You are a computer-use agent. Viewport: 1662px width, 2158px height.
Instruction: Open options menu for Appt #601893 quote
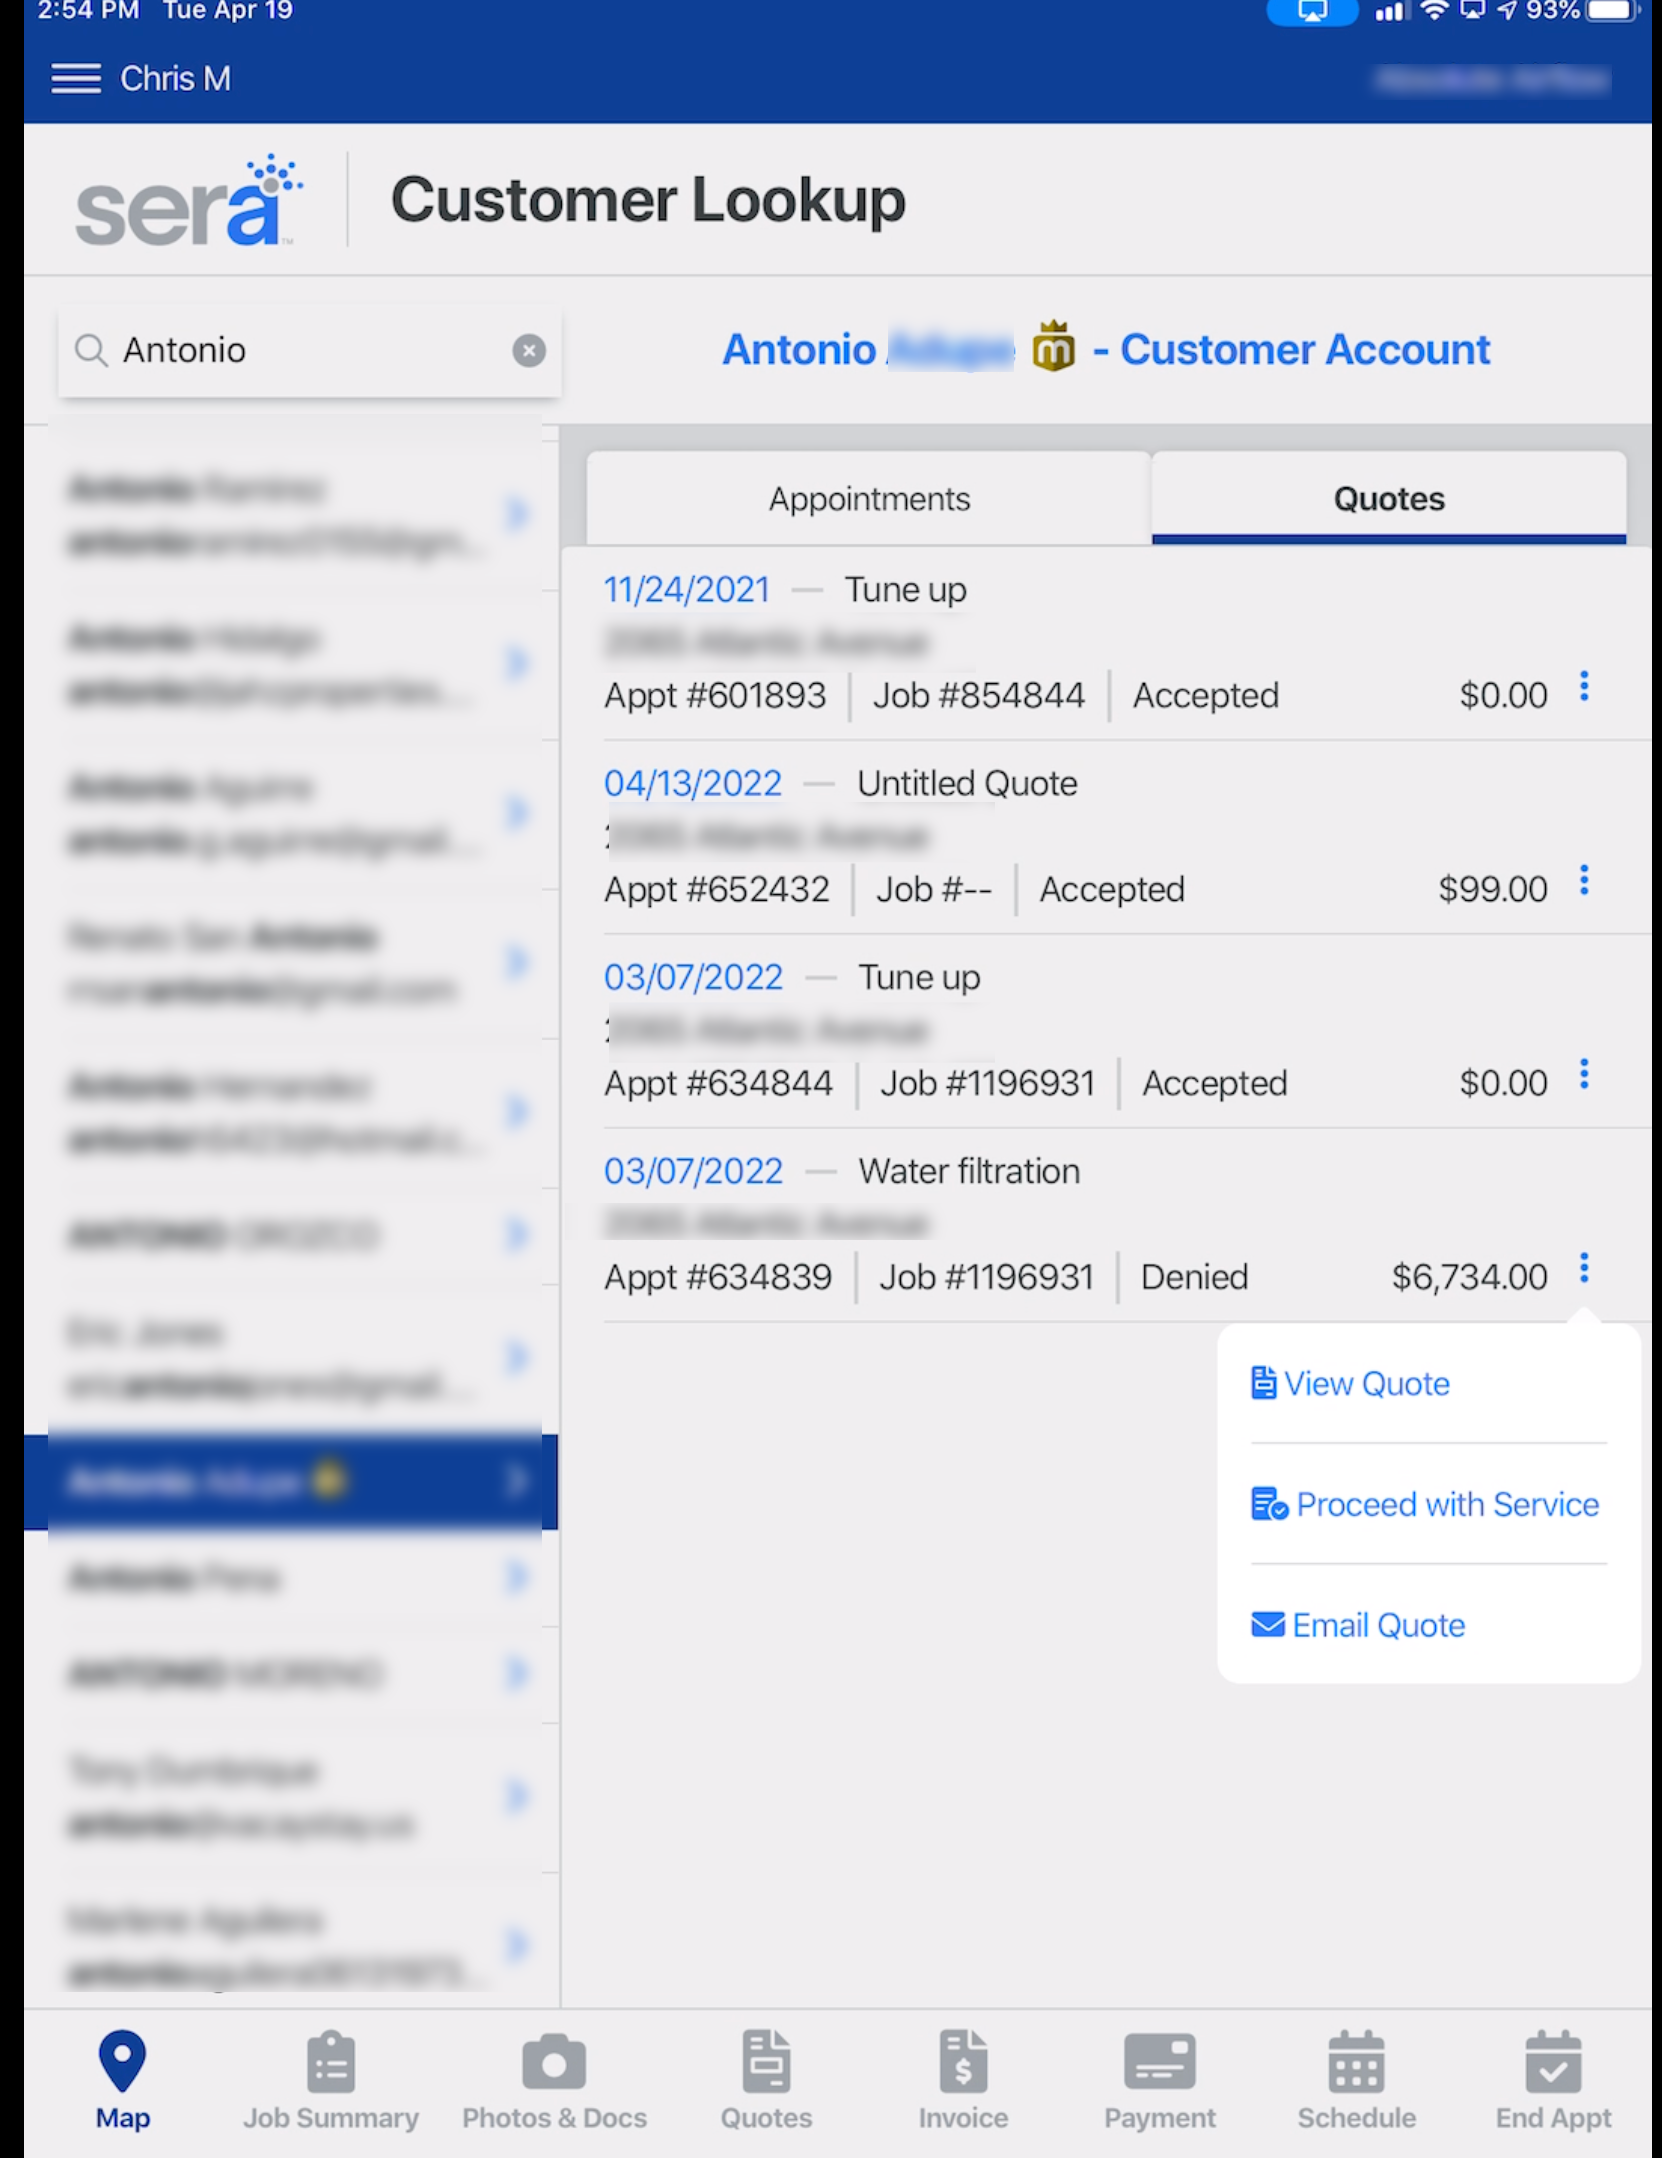[x=1584, y=687]
